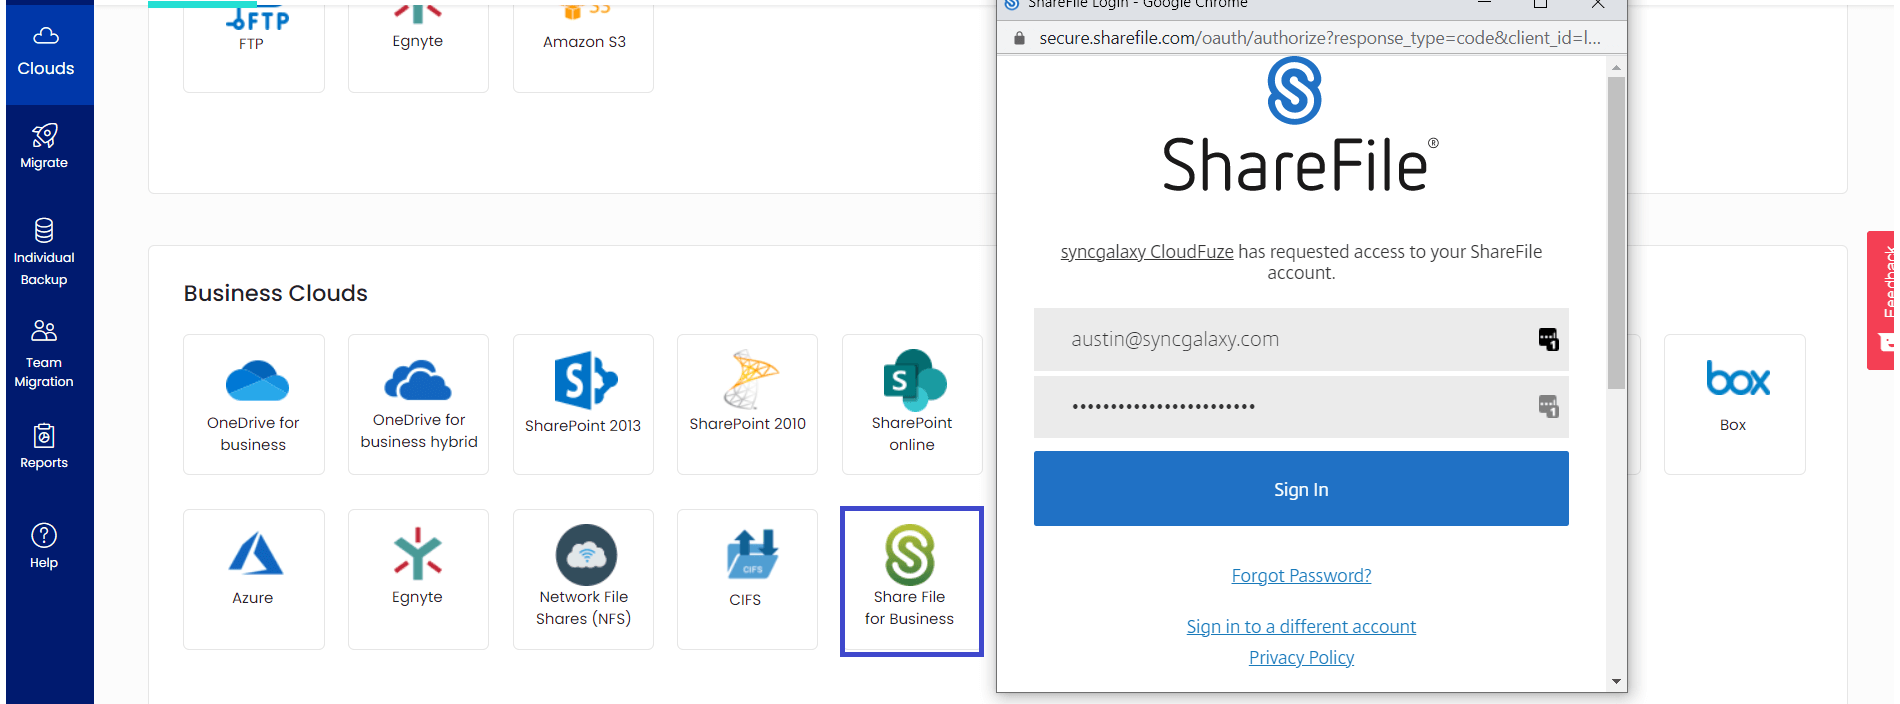Open the Migrate rocket icon

point(44,135)
